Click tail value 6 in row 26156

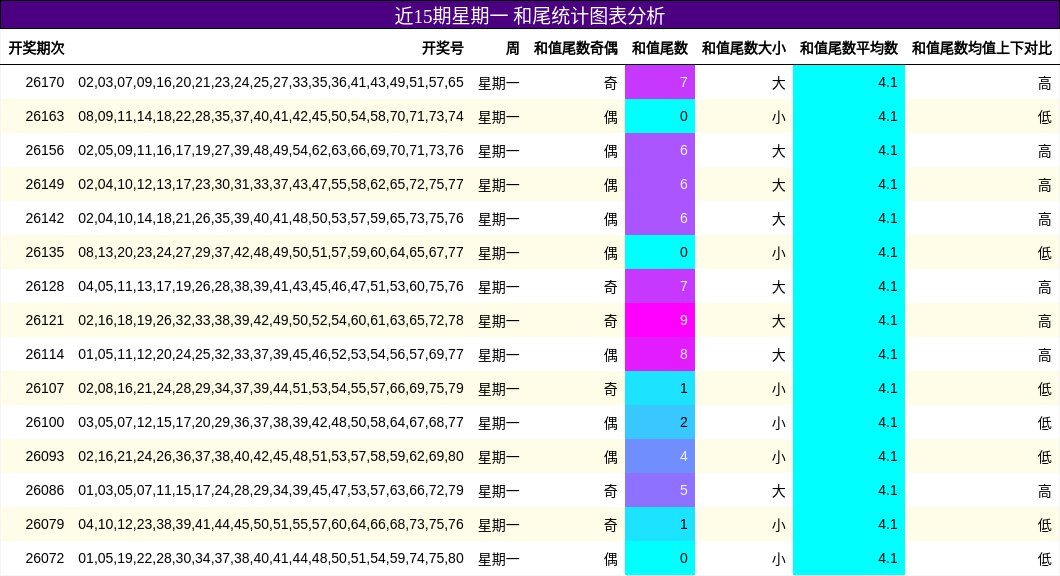pos(660,150)
